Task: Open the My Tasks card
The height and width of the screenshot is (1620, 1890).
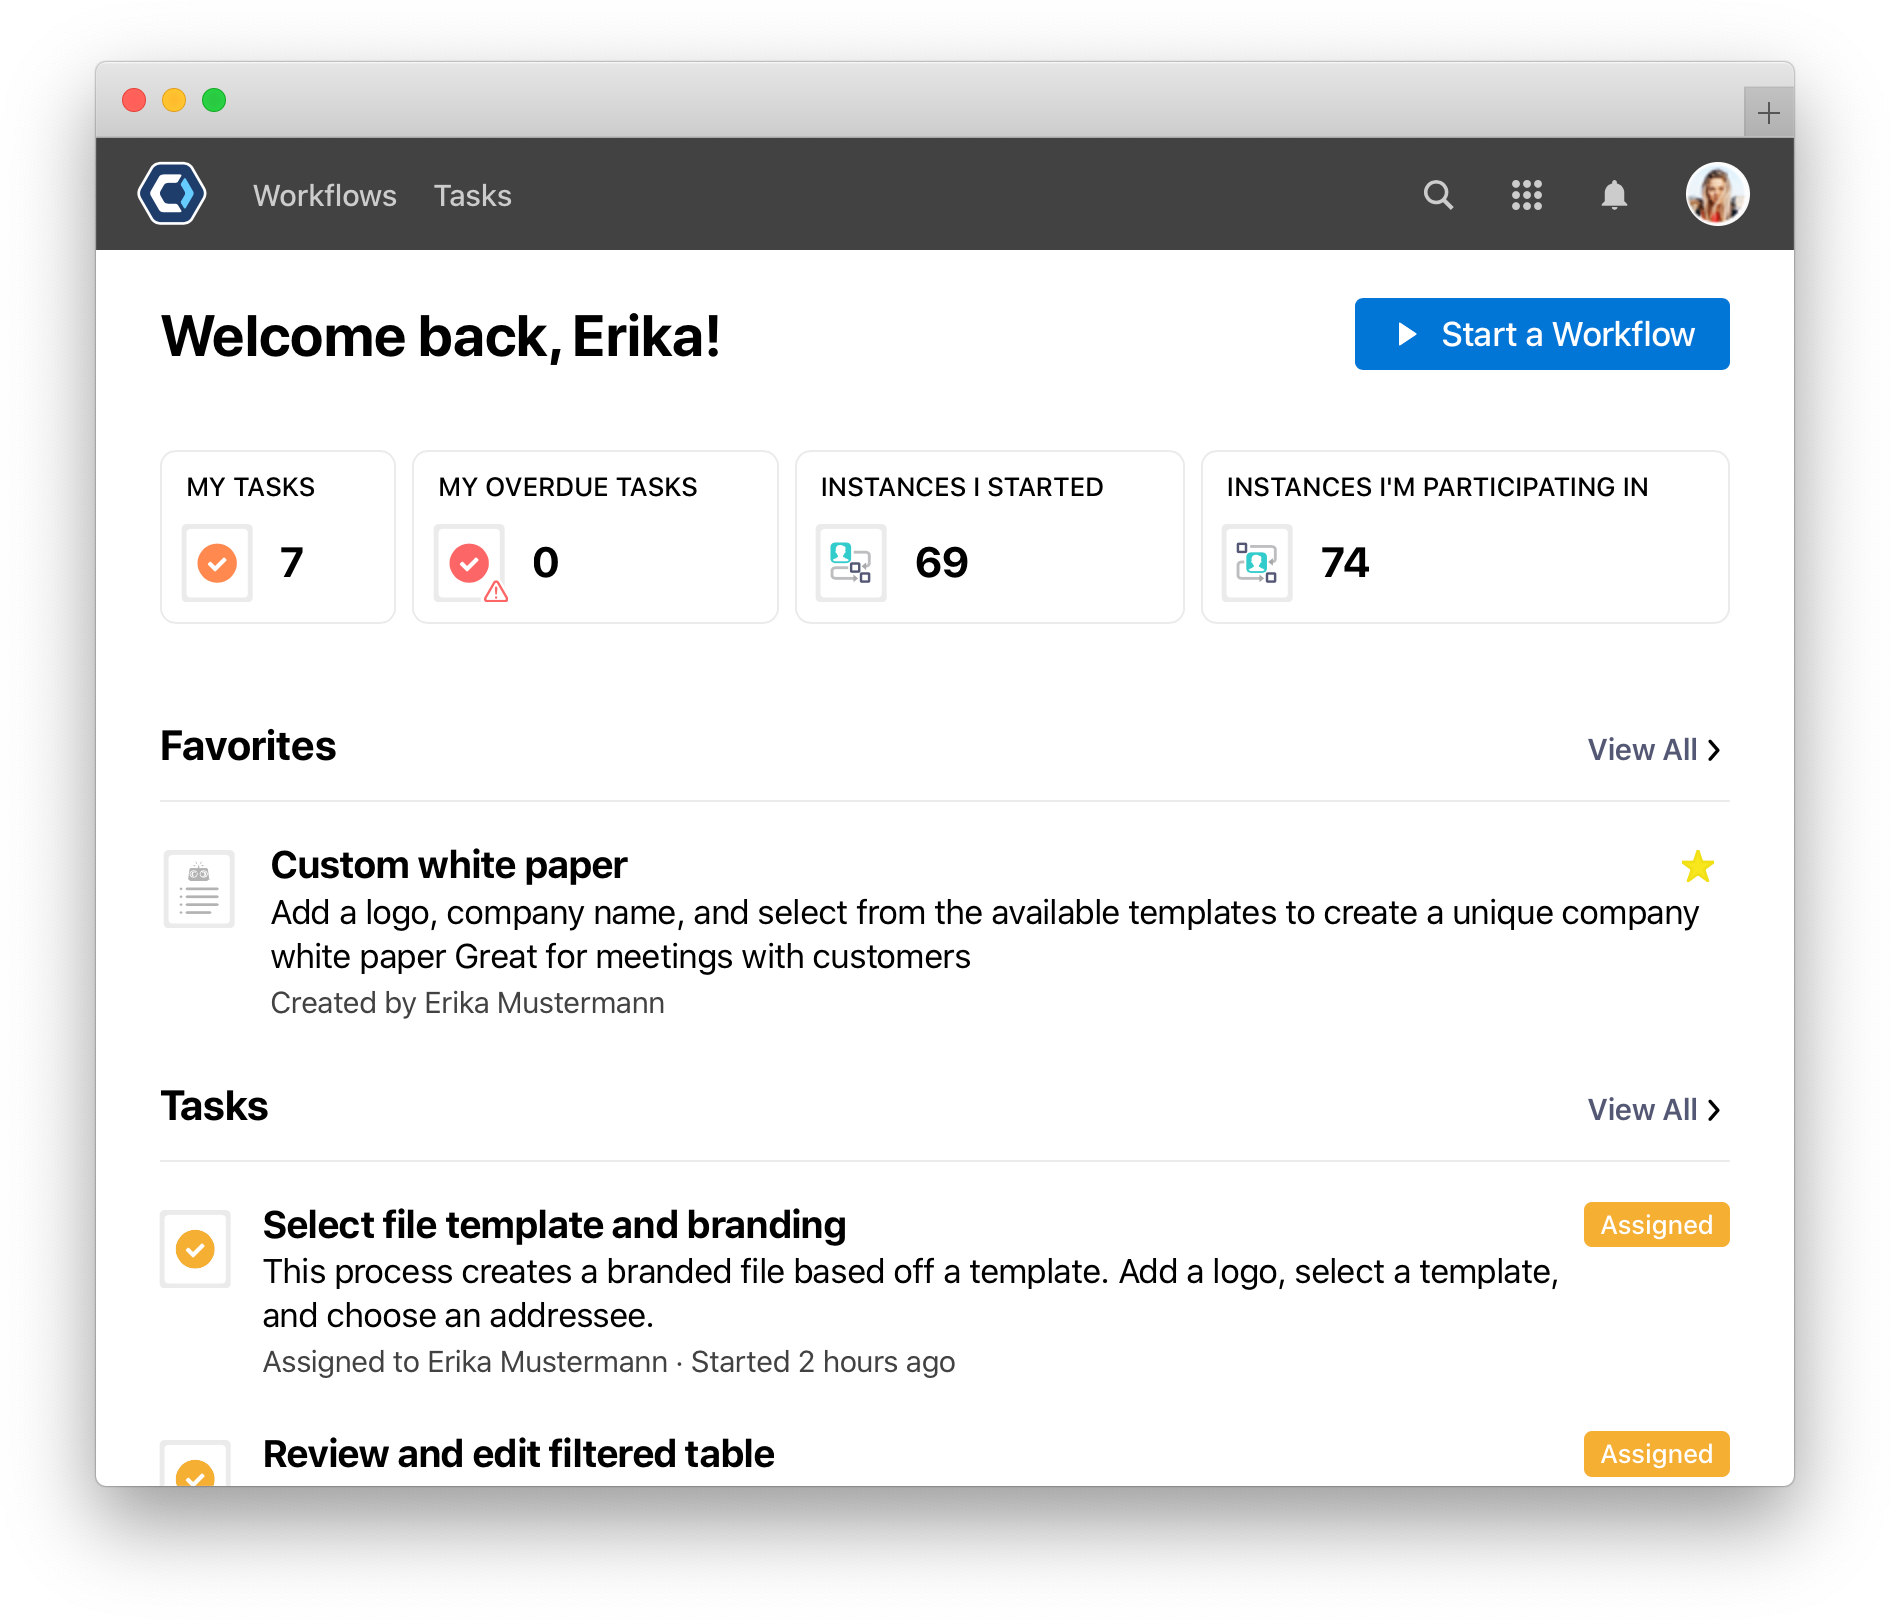Action: point(278,537)
